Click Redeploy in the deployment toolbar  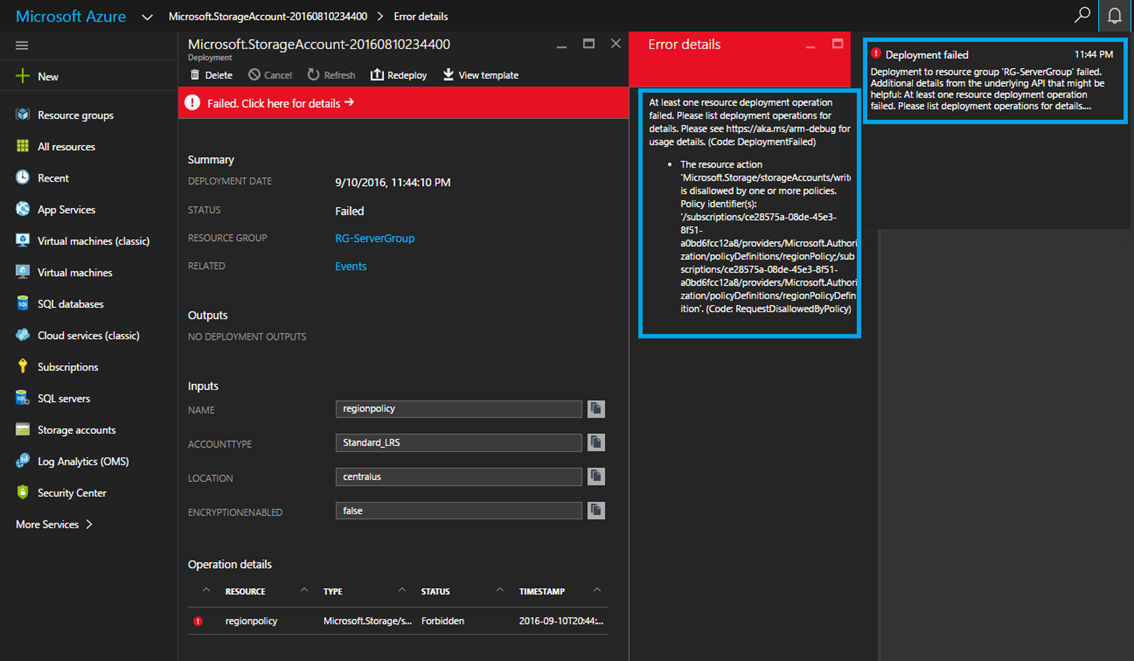click(x=398, y=75)
